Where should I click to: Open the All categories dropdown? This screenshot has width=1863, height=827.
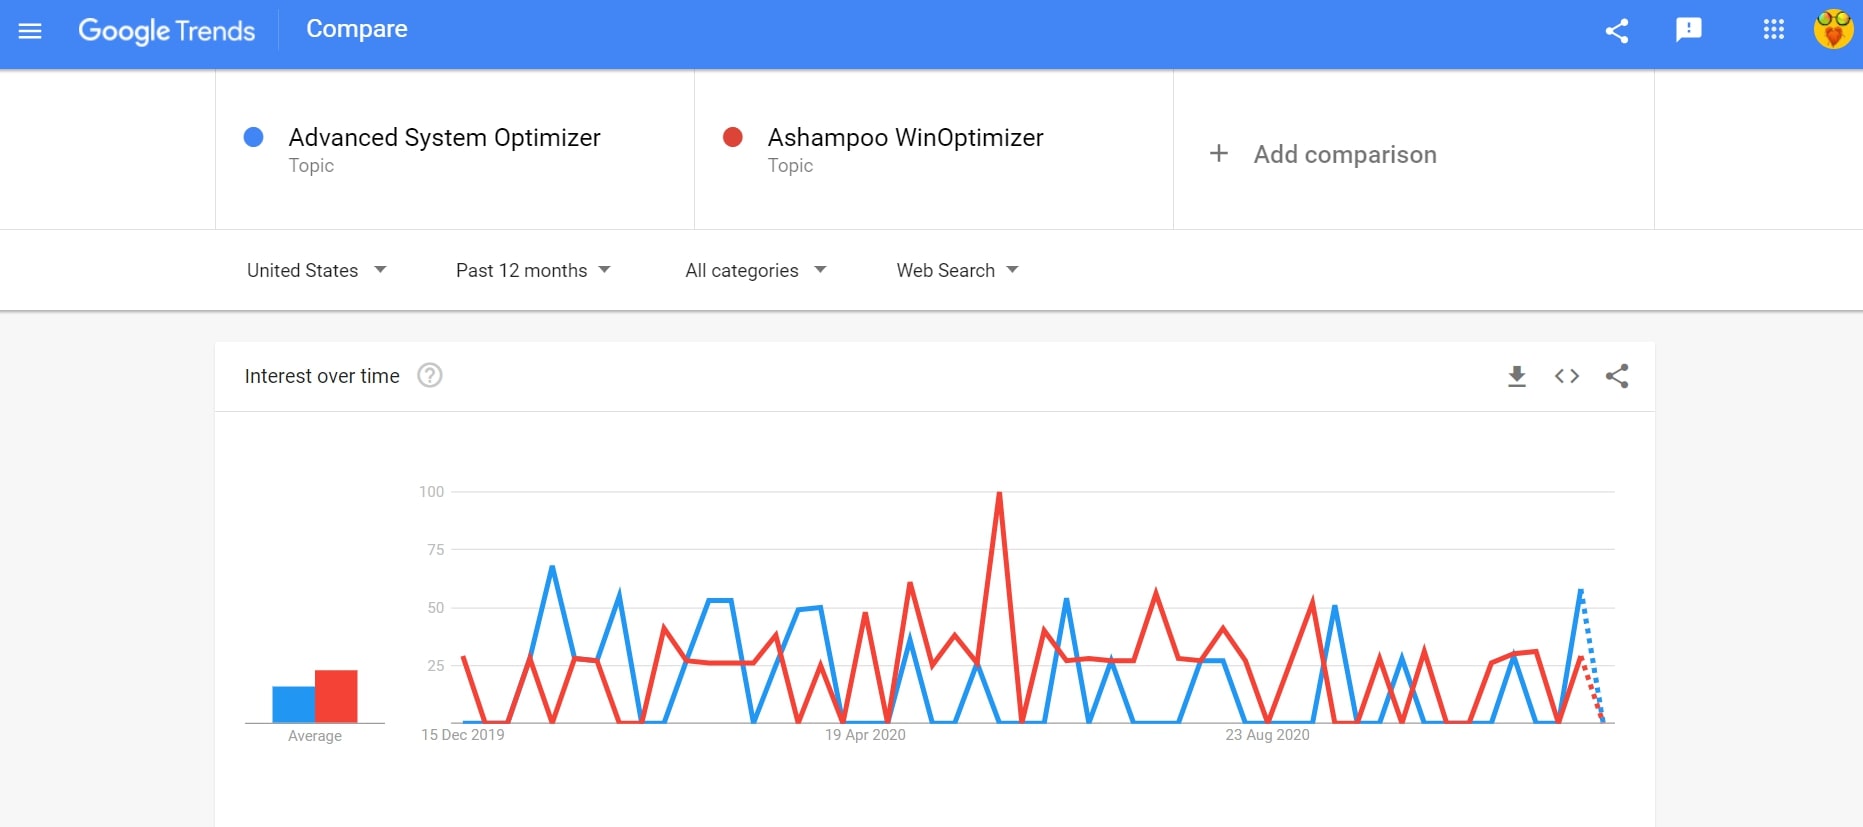coord(755,270)
